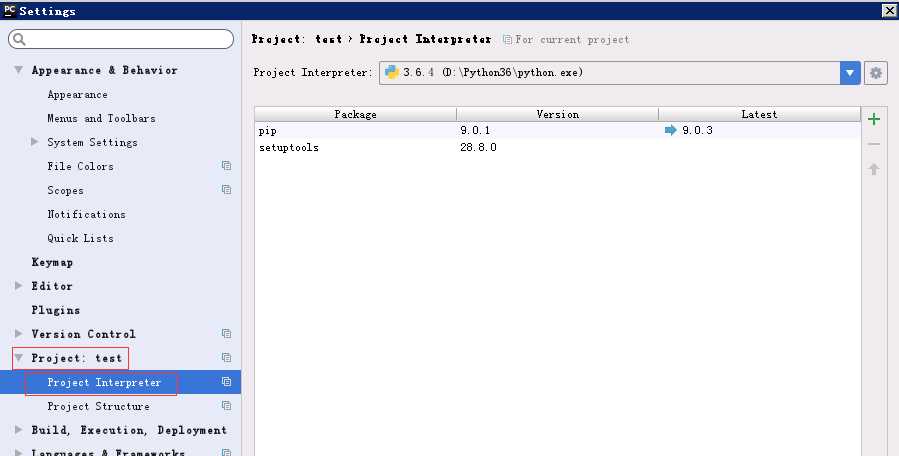Image resolution: width=899 pixels, height=456 pixels.
Task: Expand the Editor settings section
Action: click(x=19, y=286)
